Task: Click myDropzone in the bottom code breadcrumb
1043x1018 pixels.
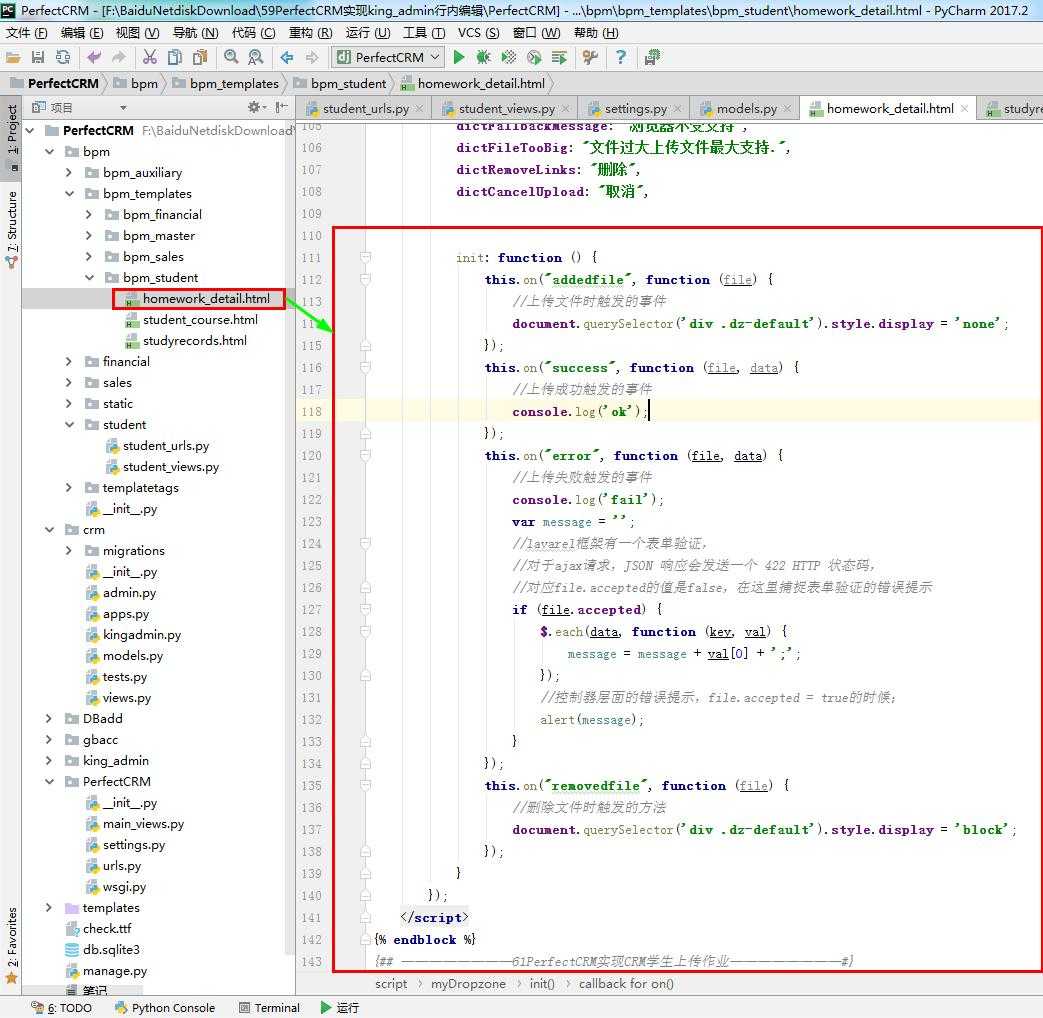Action: pyautogui.click(x=468, y=983)
